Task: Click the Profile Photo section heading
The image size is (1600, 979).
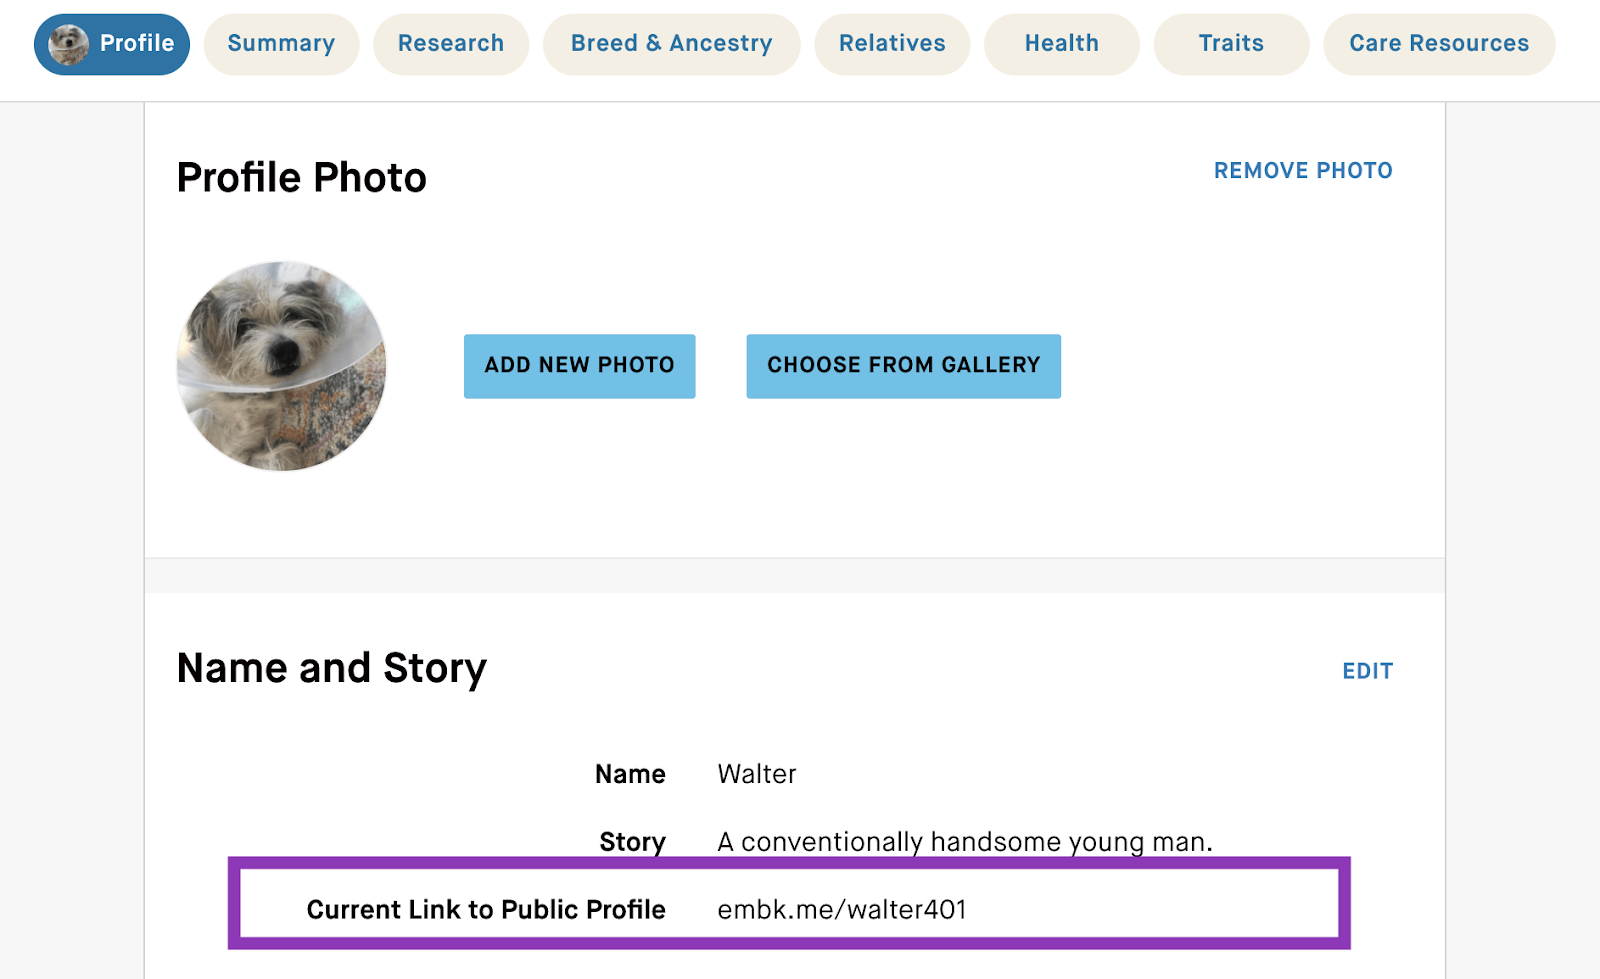Action: (301, 177)
